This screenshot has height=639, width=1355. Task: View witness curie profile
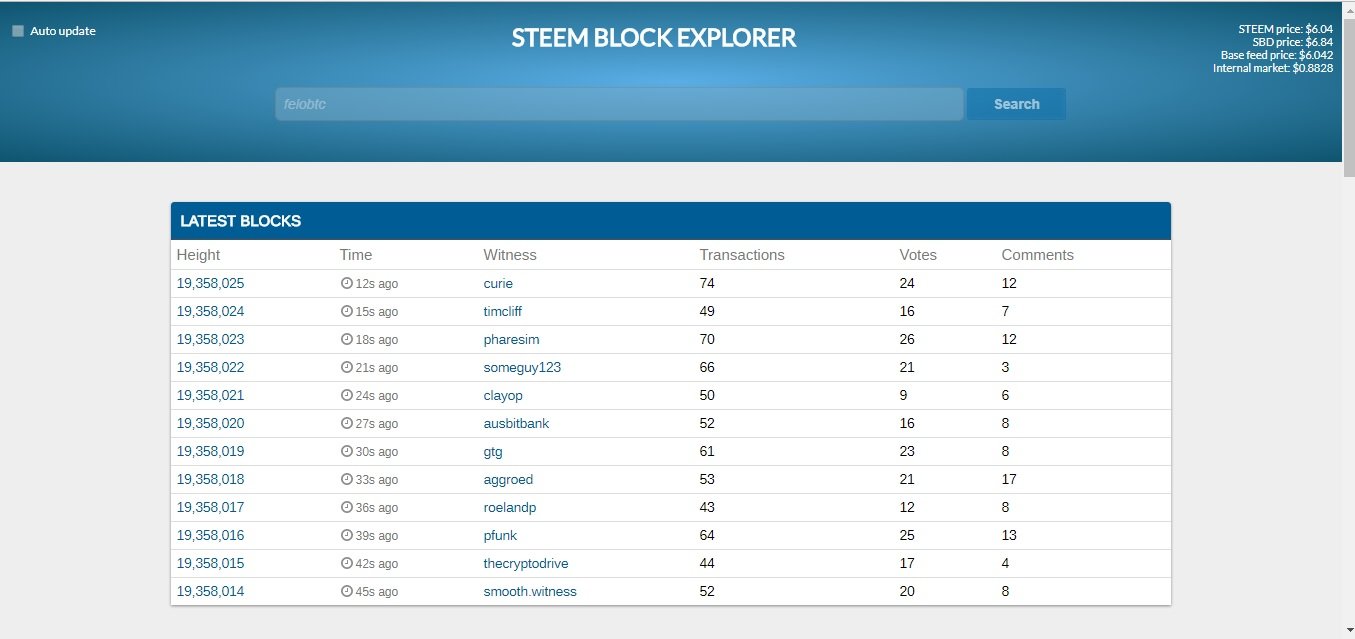(x=498, y=283)
